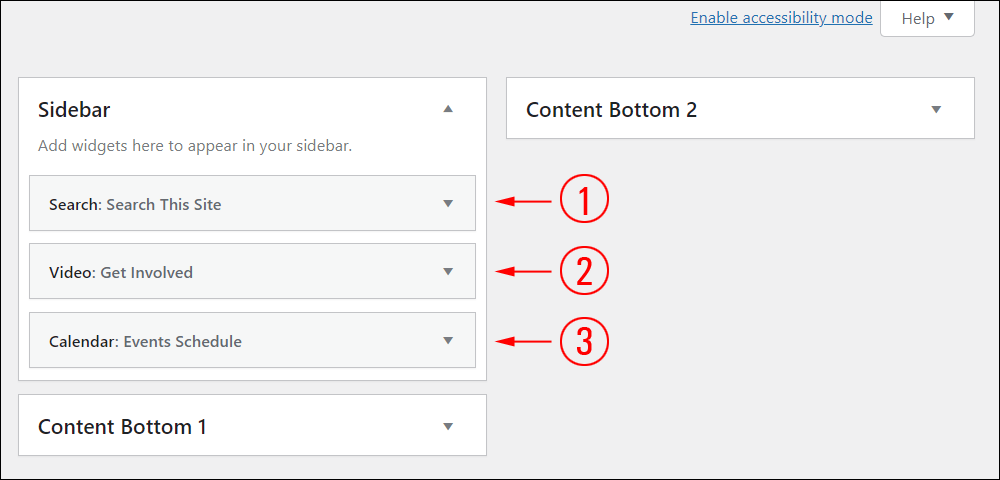Viewport: 1000px width, 480px height.
Task: Click the Content Bottom 1 heading
Action: tap(122, 426)
